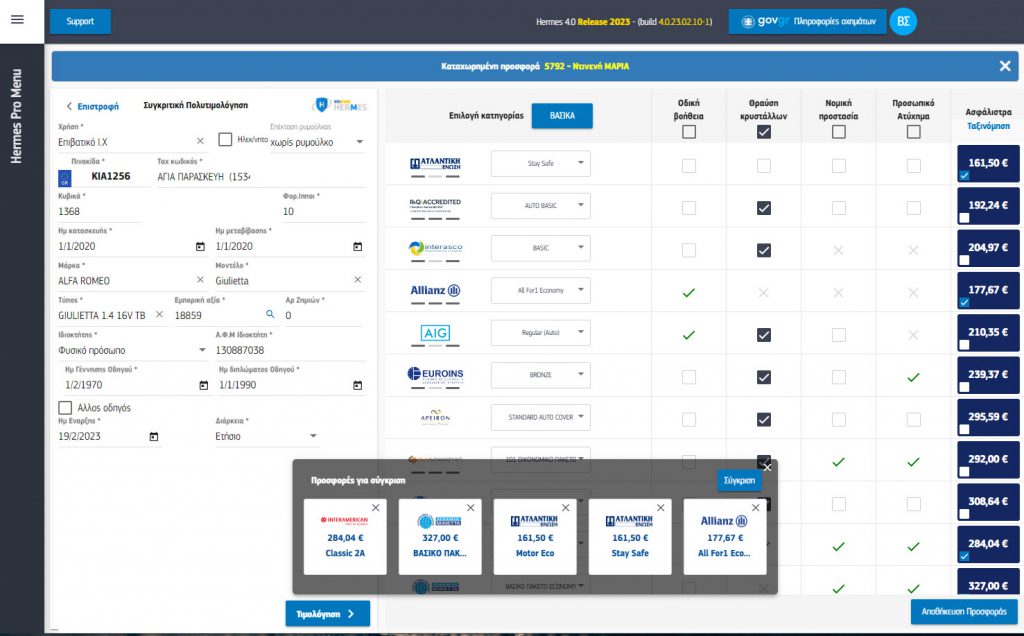Toggle the Άλλος οδηγός checkbox
This screenshot has width=1024, height=636.
(x=65, y=407)
